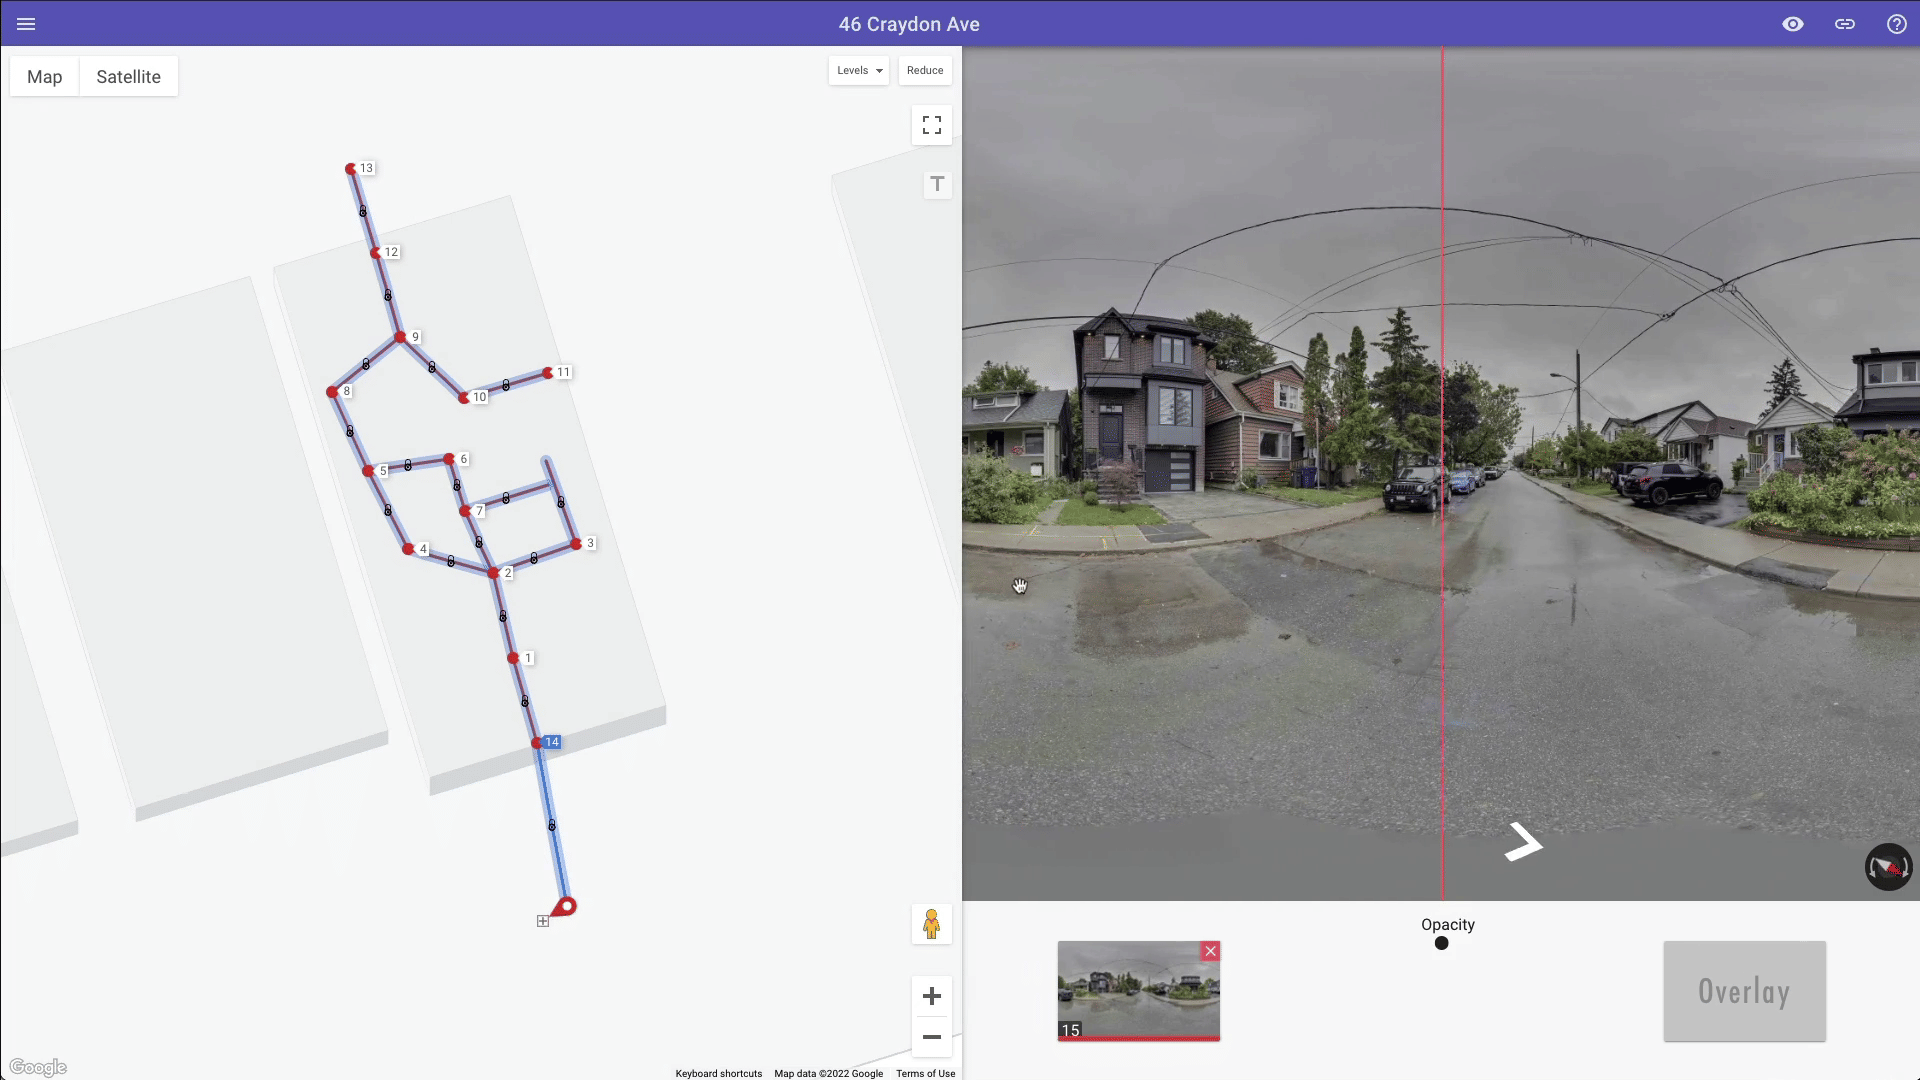Select panorama thumbnail 15

[1138, 990]
